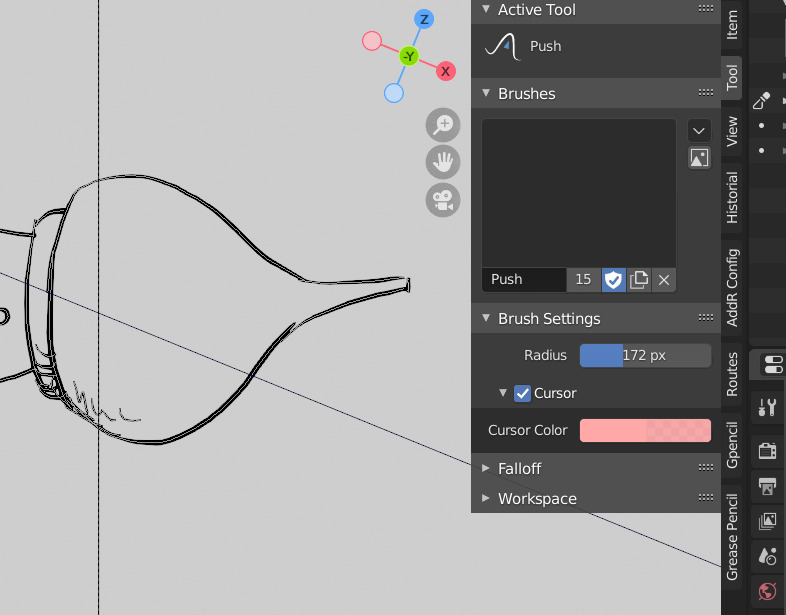786x615 pixels.
Task: Expand the Workspace panel
Action: coord(486,498)
